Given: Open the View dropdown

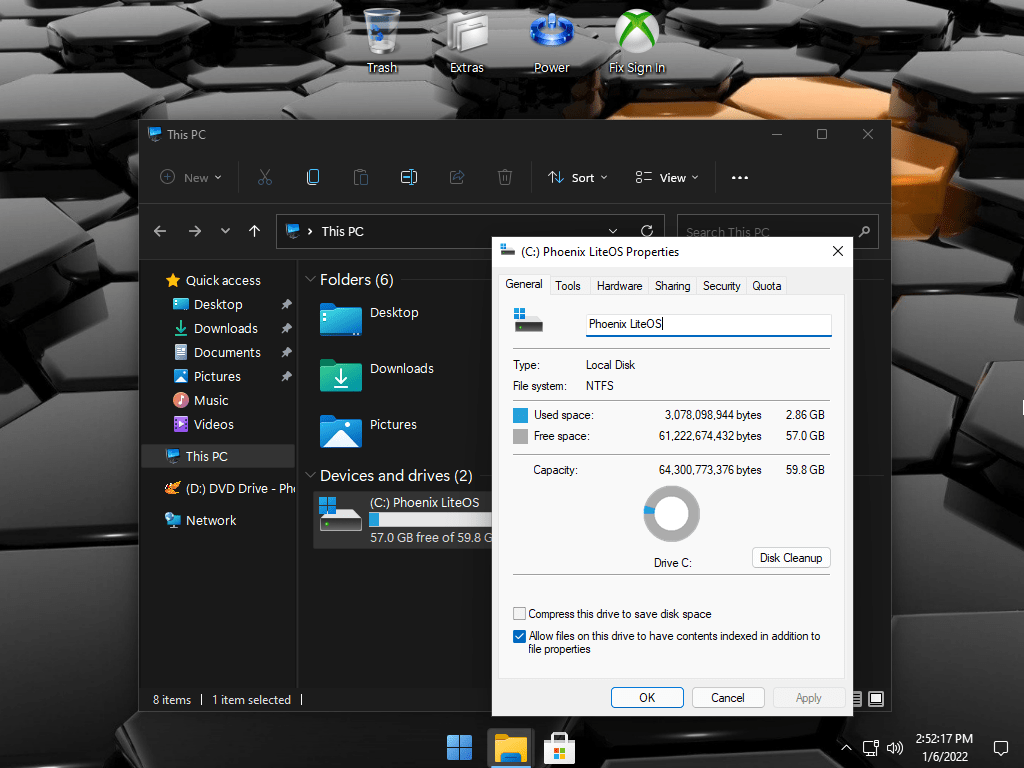Looking at the screenshot, I should tap(667, 178).
